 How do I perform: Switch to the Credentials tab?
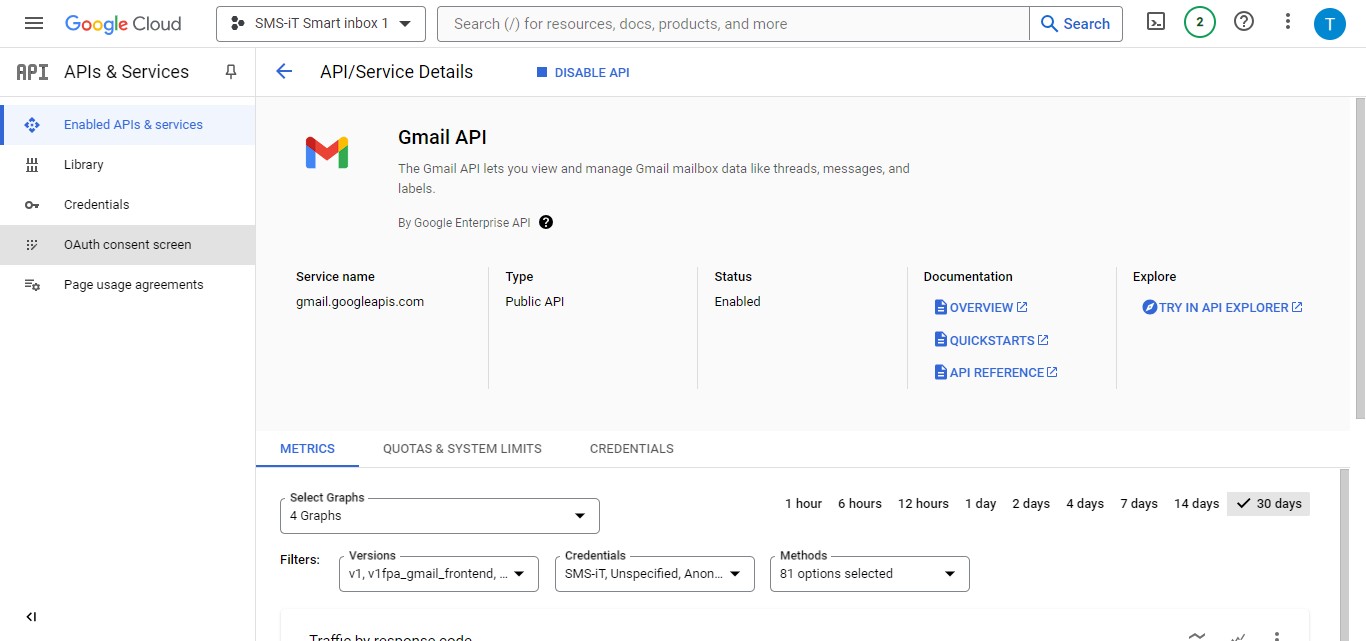tap(631, 448)
